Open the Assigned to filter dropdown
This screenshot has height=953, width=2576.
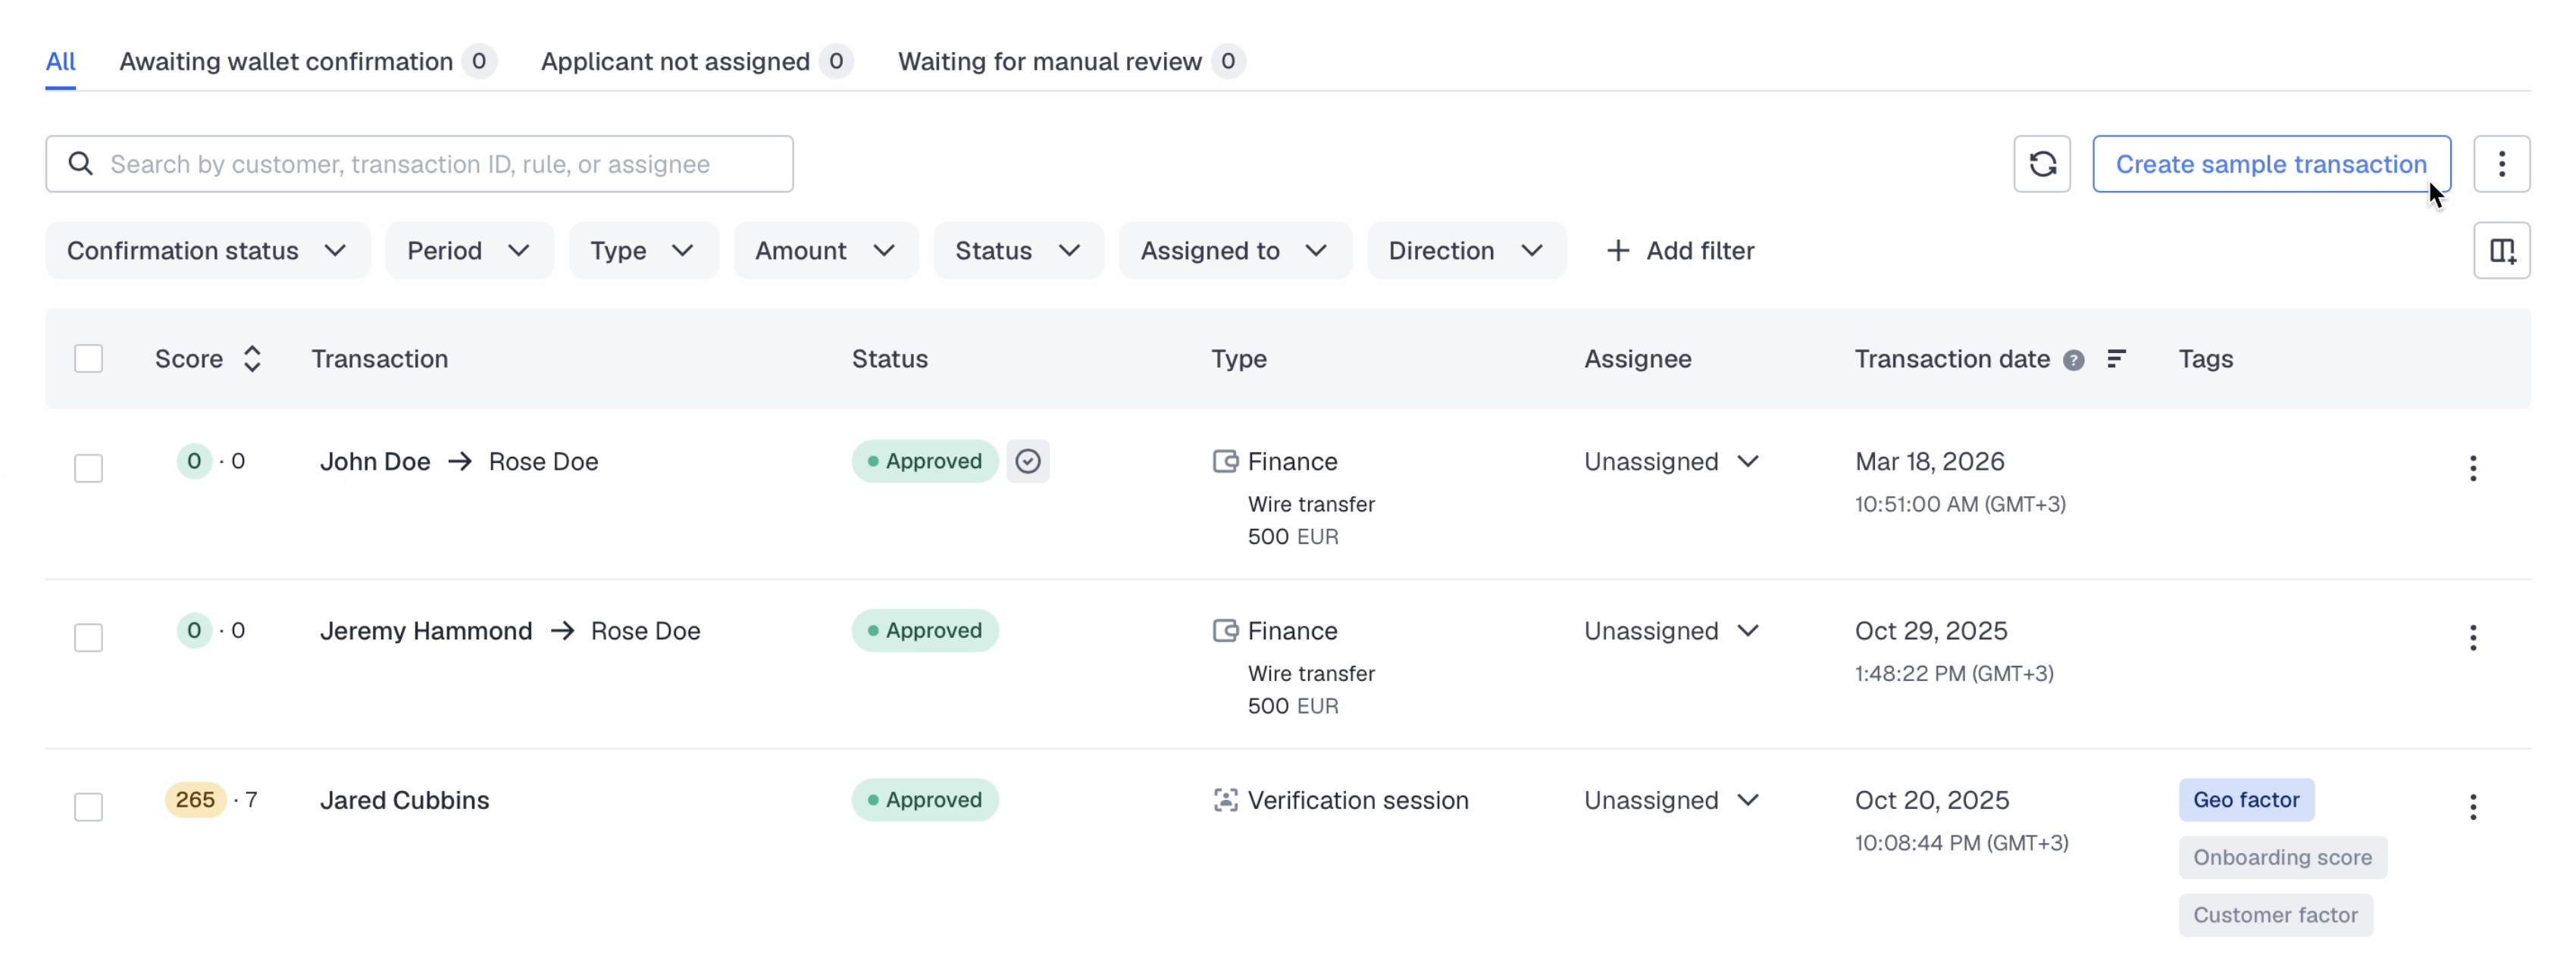pyautogui.click(x=1234, y=251)
